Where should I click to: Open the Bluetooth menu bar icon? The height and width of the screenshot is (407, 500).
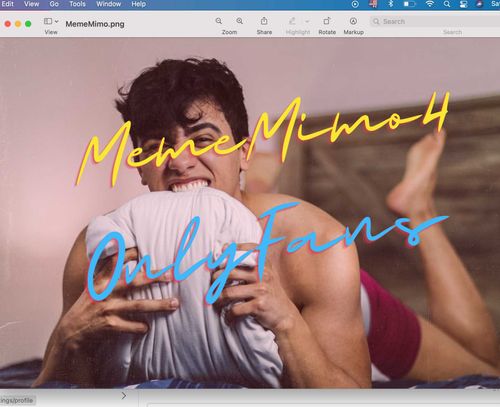tap(391, 4)
